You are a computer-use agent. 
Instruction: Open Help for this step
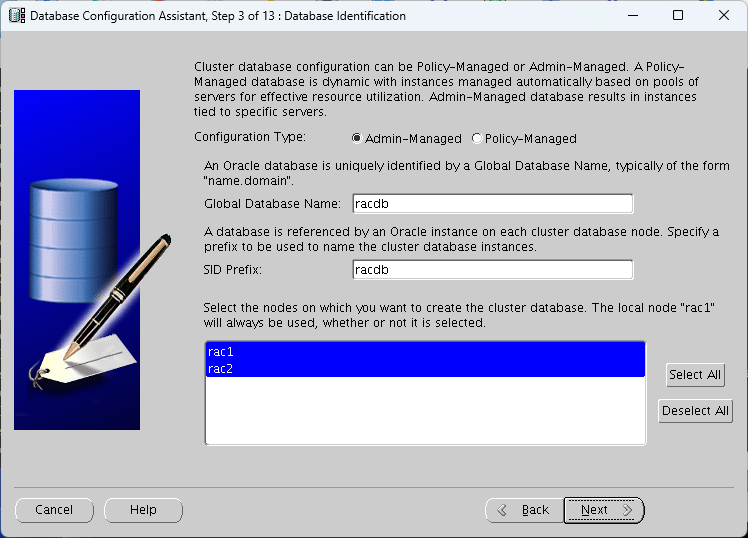[x=143, y=510]
